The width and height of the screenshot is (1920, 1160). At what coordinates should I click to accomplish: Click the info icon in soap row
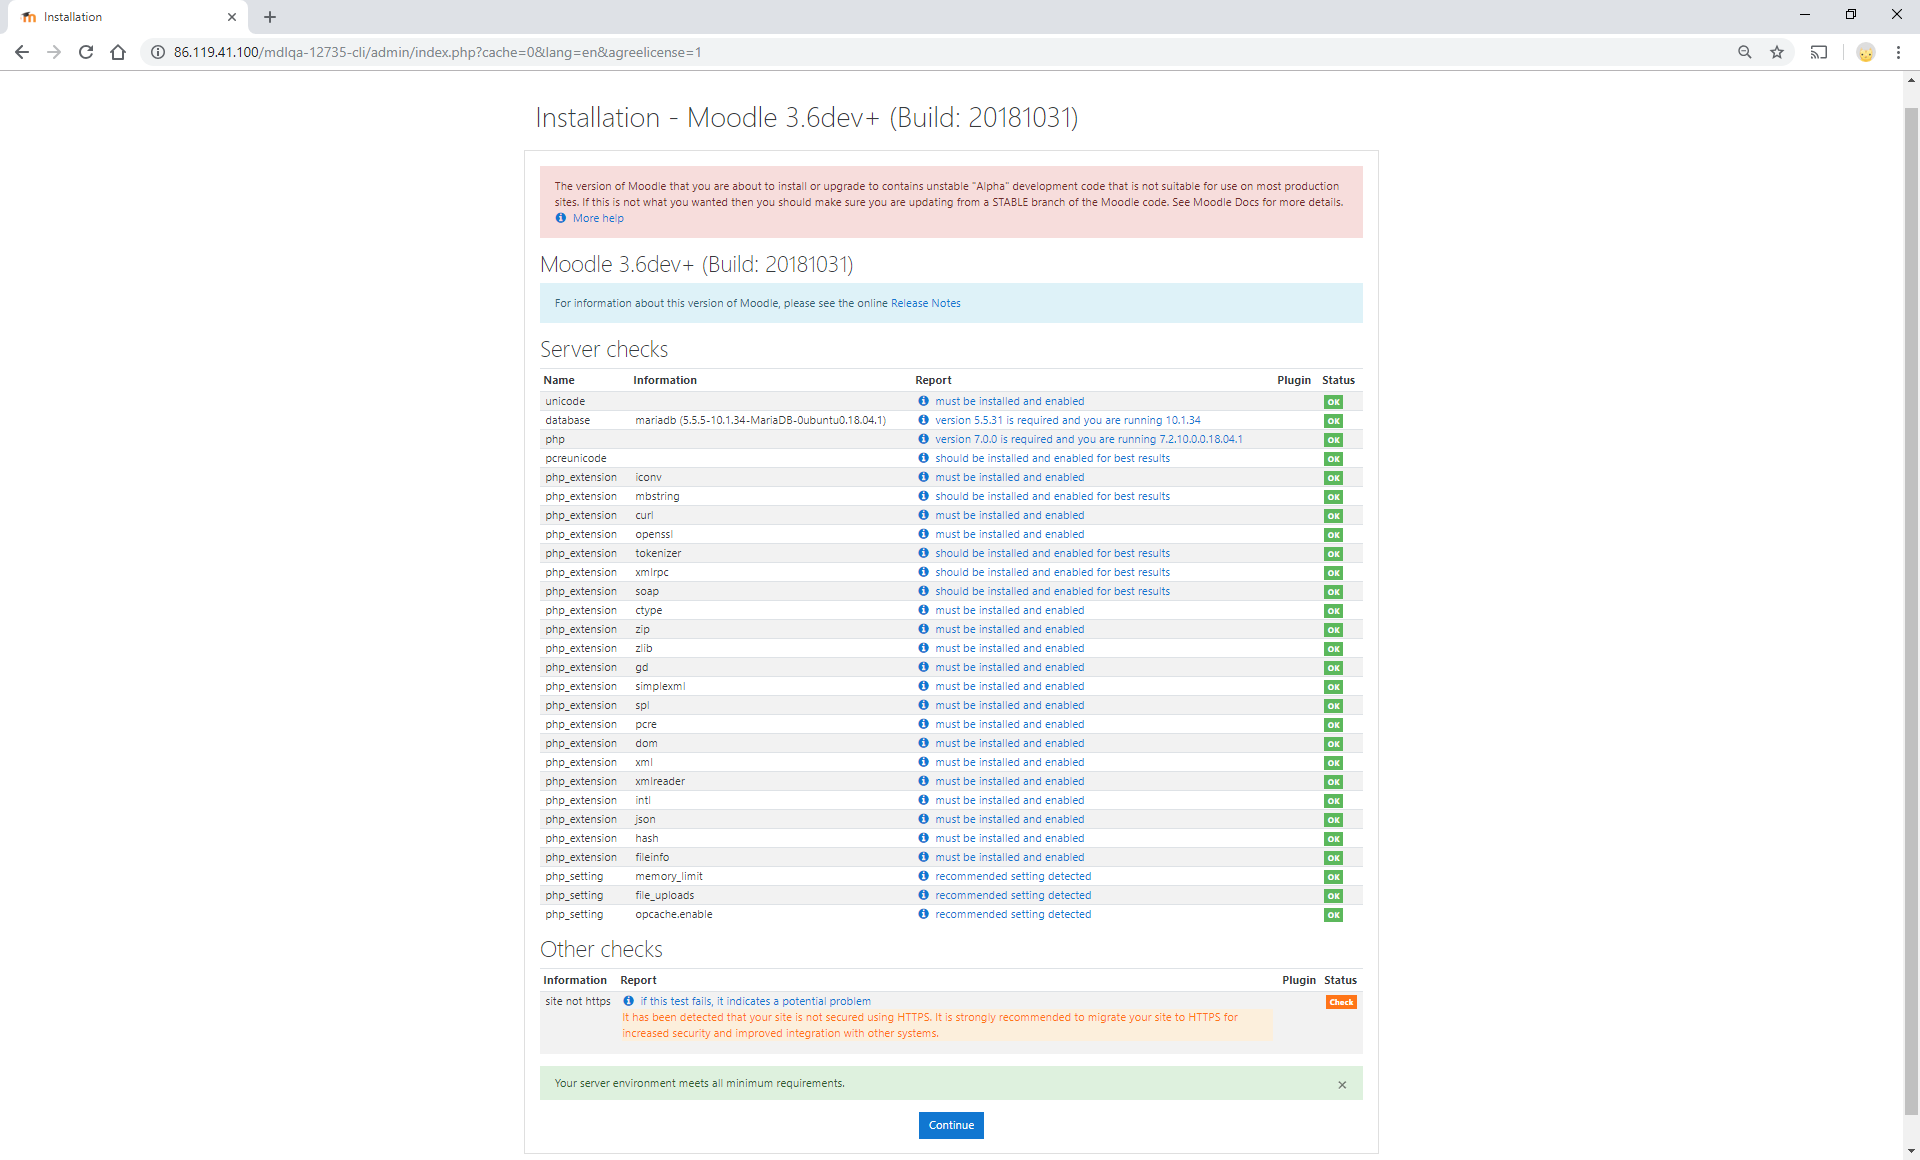(924, 591)
